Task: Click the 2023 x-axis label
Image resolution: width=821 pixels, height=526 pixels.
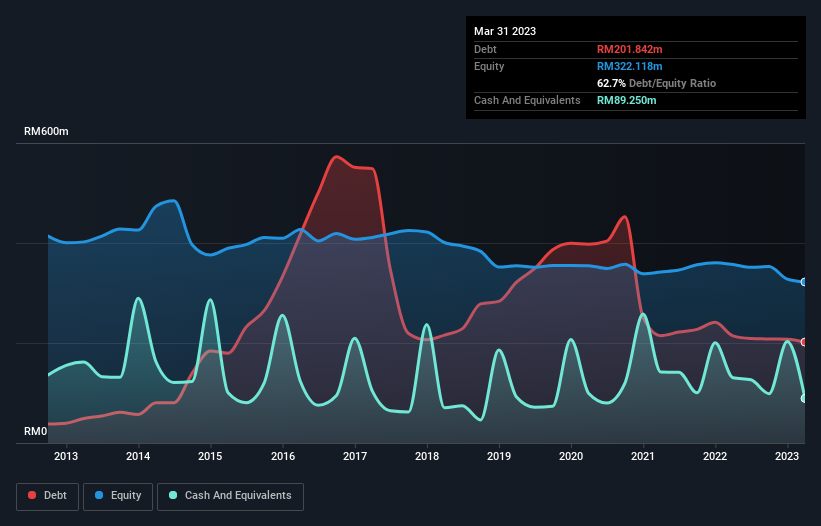Action: (787, 456)
